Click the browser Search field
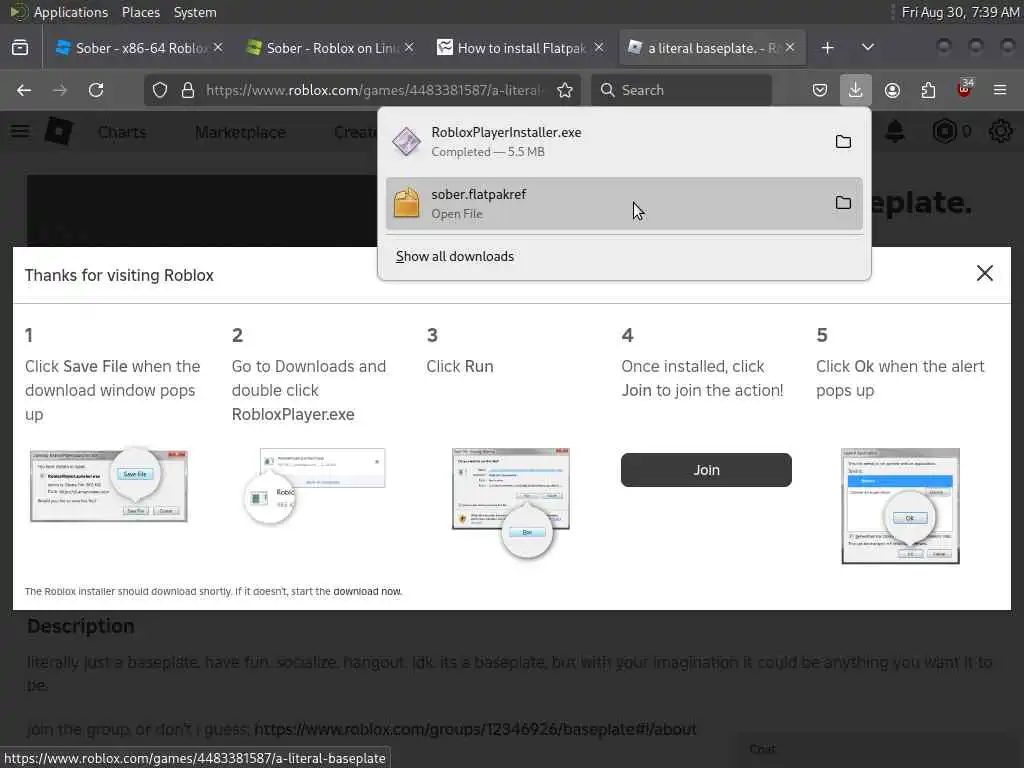 [x=681, y=90]
